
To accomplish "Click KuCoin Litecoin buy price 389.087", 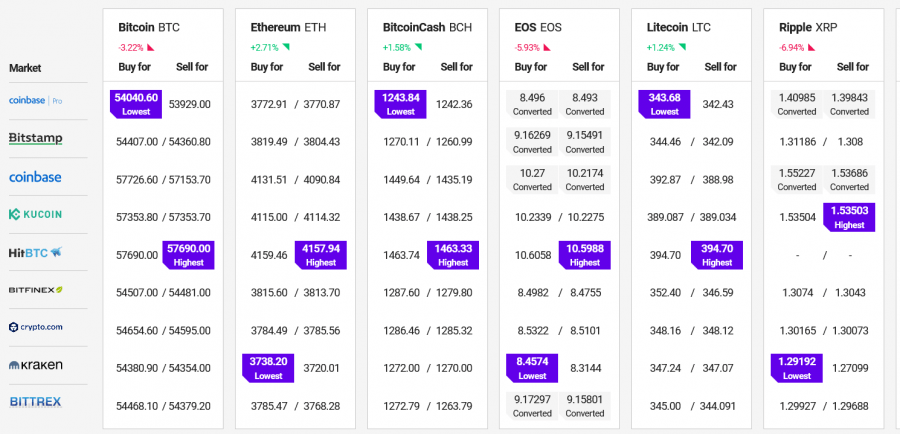I will [x=665, y=218].
